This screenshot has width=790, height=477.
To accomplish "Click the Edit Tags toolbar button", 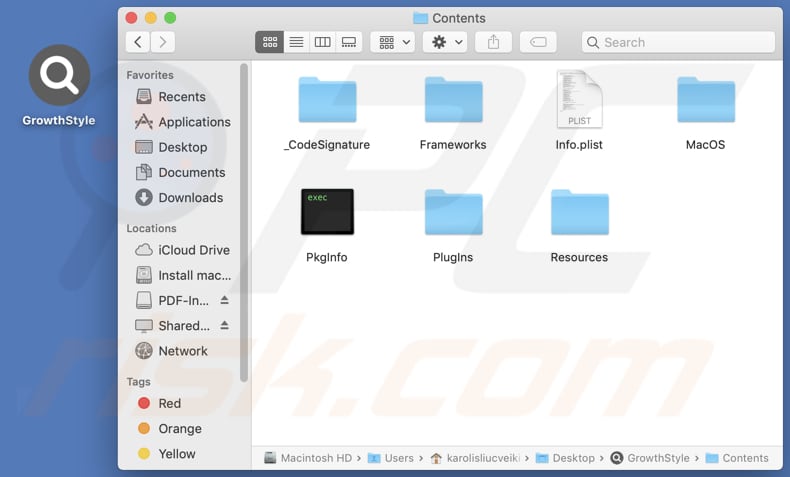I will coord(538,42).
